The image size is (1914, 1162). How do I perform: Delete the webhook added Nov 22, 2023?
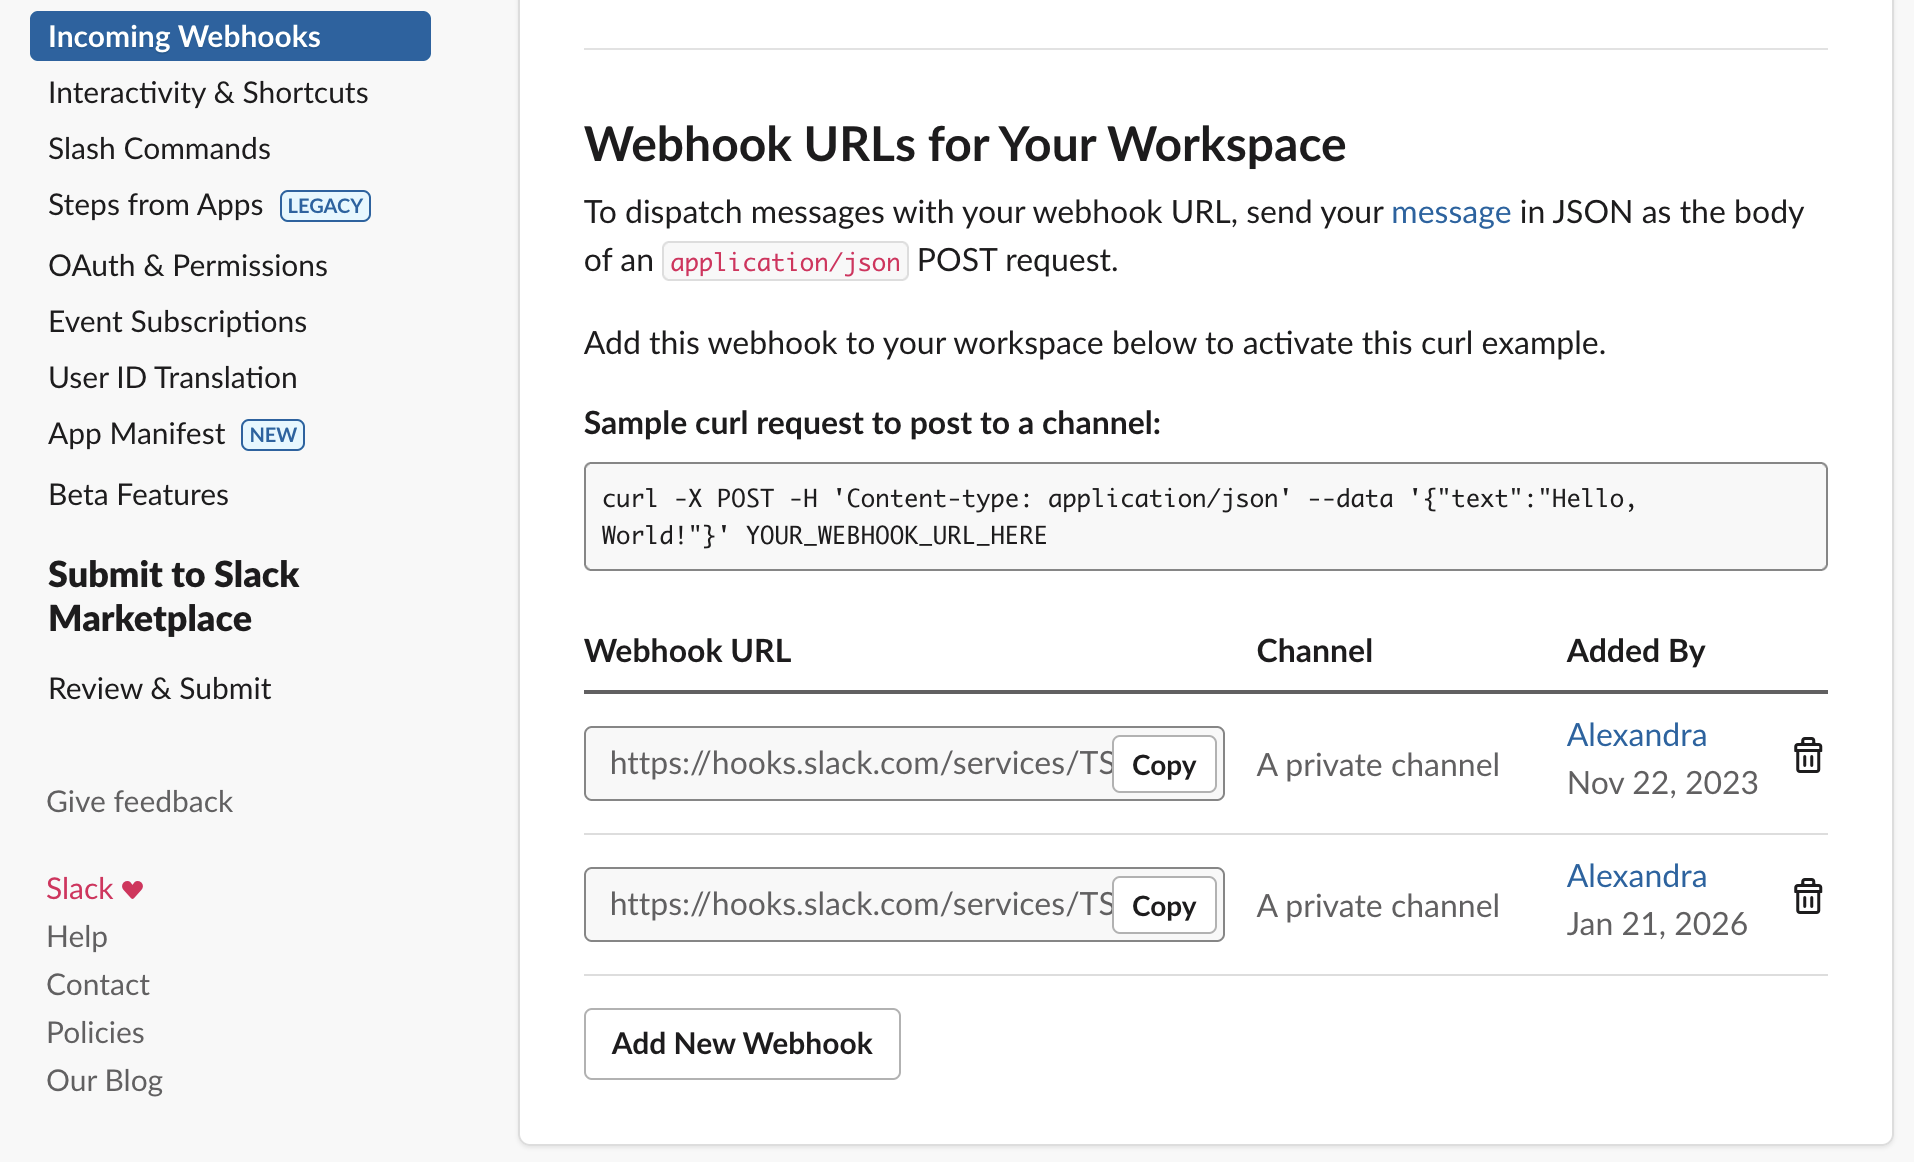(1808, 757)
